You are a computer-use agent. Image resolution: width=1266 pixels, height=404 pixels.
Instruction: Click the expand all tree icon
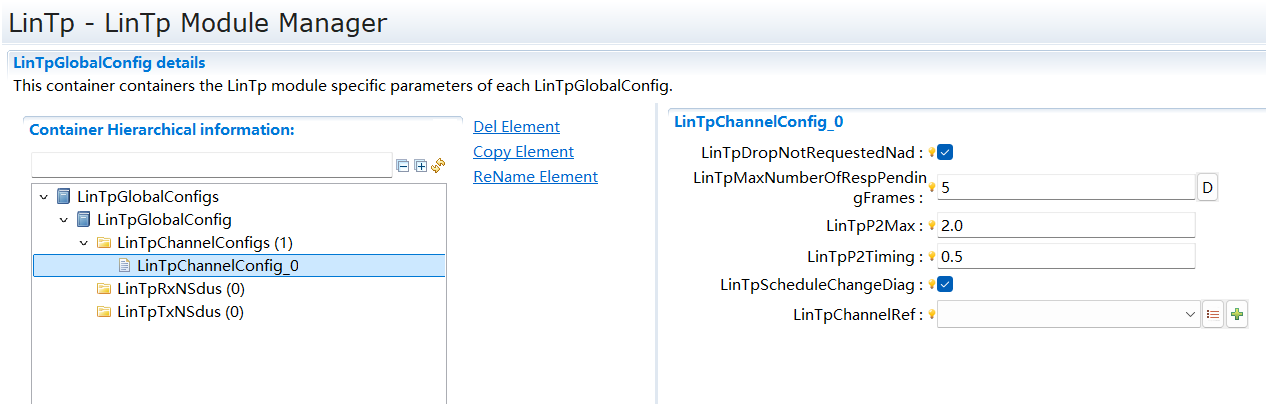(421, 166)
